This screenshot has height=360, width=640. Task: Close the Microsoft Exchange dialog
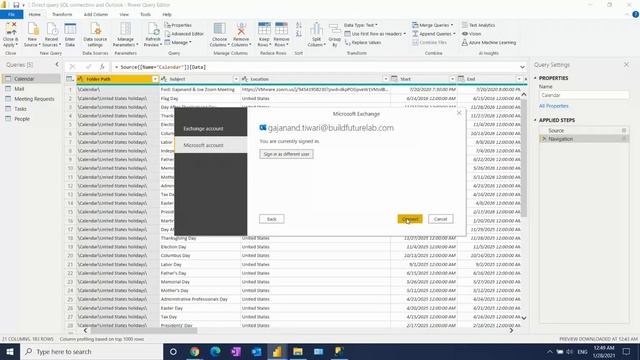459,113
